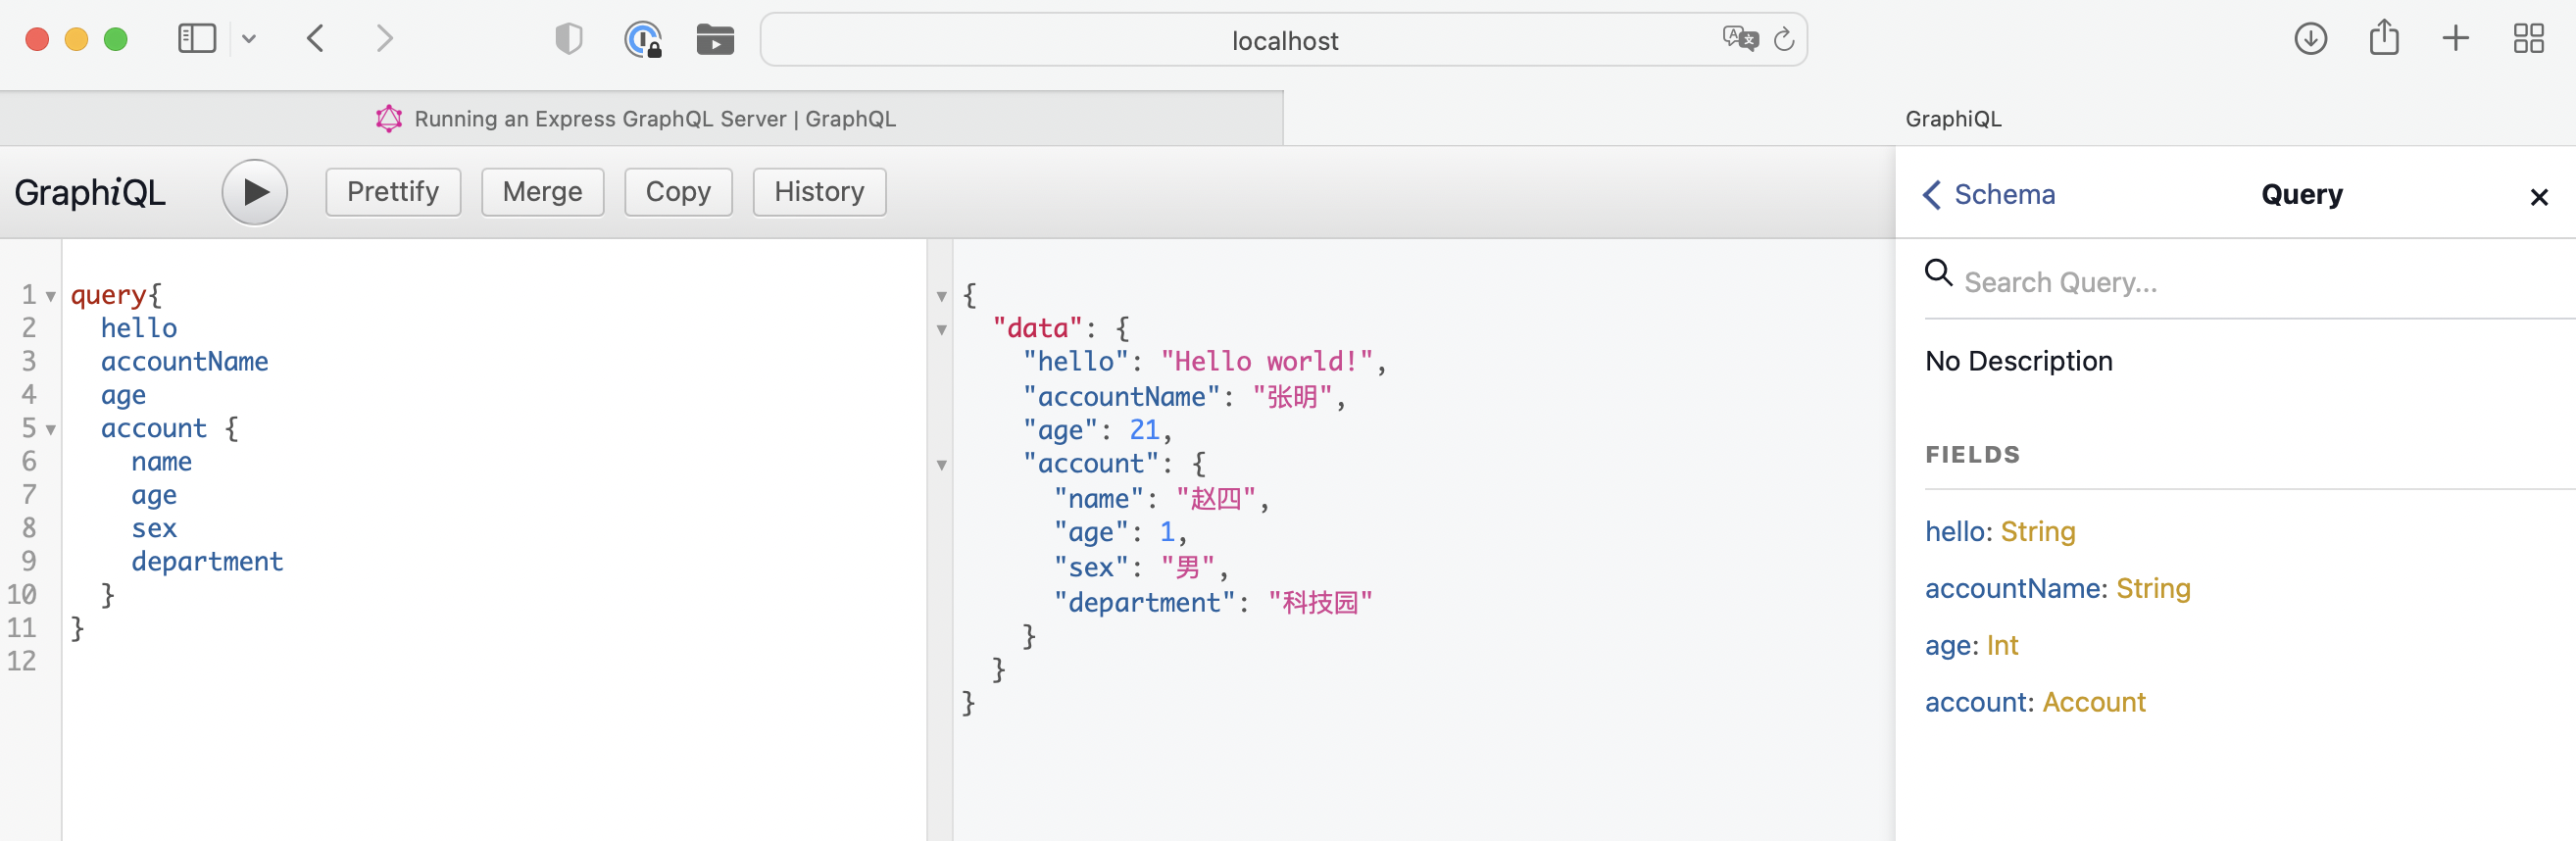Click the Query heading in docs panel
Screen dimensions: 2576x841
[2301, 194]
